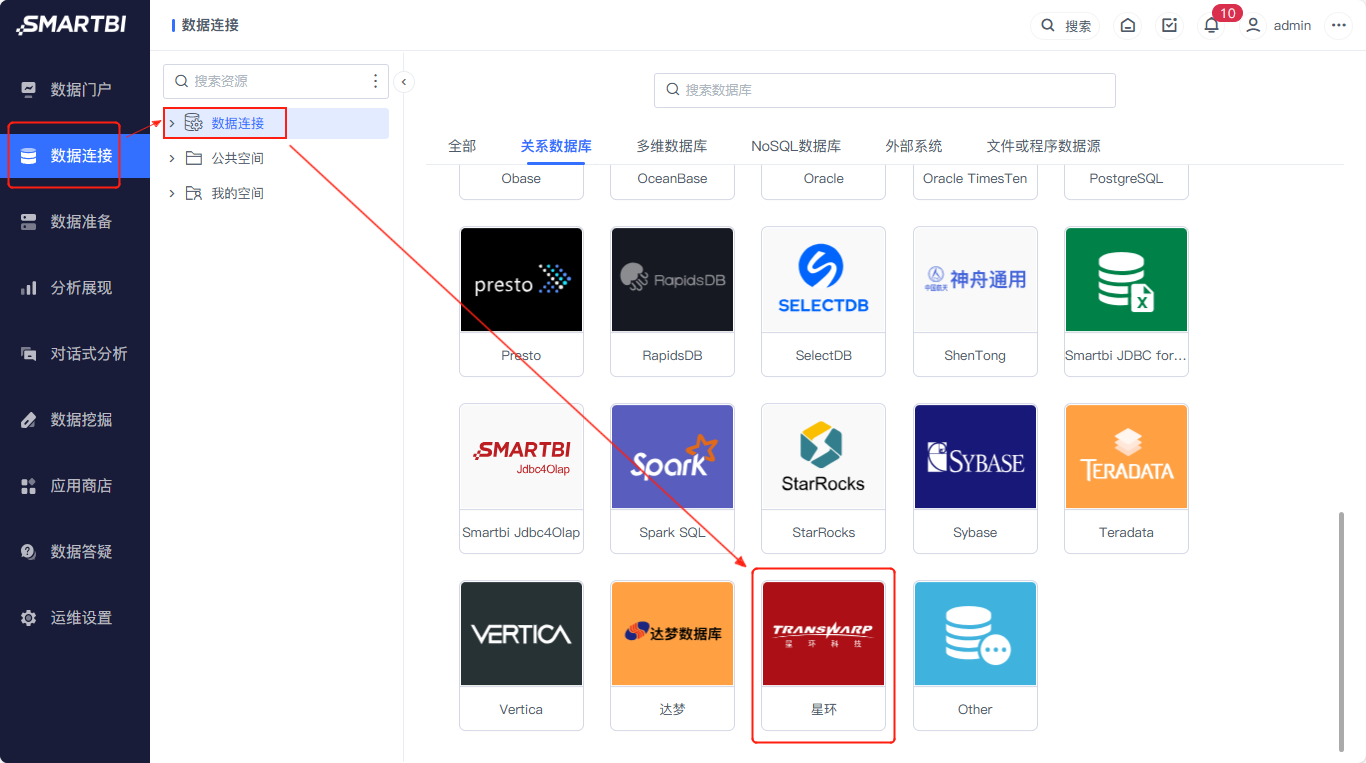
Task: Click the home icon in the top bar
Action: pos(1128,26)
